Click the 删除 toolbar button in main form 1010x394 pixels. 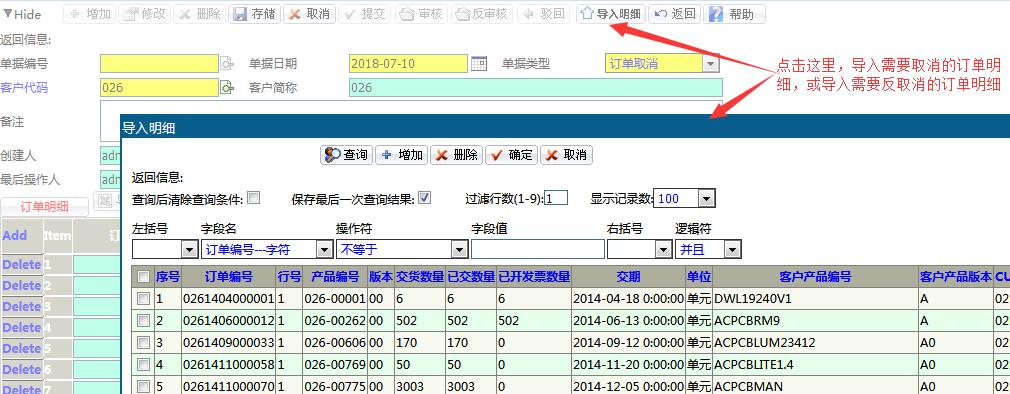point(199,14)
